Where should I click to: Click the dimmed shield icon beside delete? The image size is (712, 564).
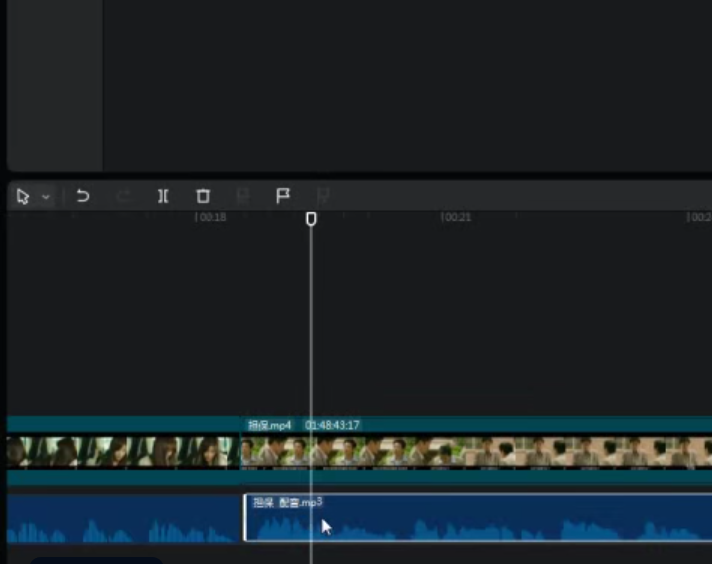243,196
